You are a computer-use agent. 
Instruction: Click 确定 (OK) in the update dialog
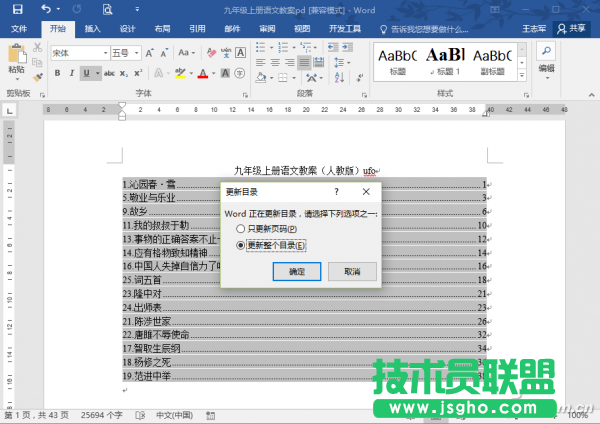pyautogui.click(x=297, y=272)
